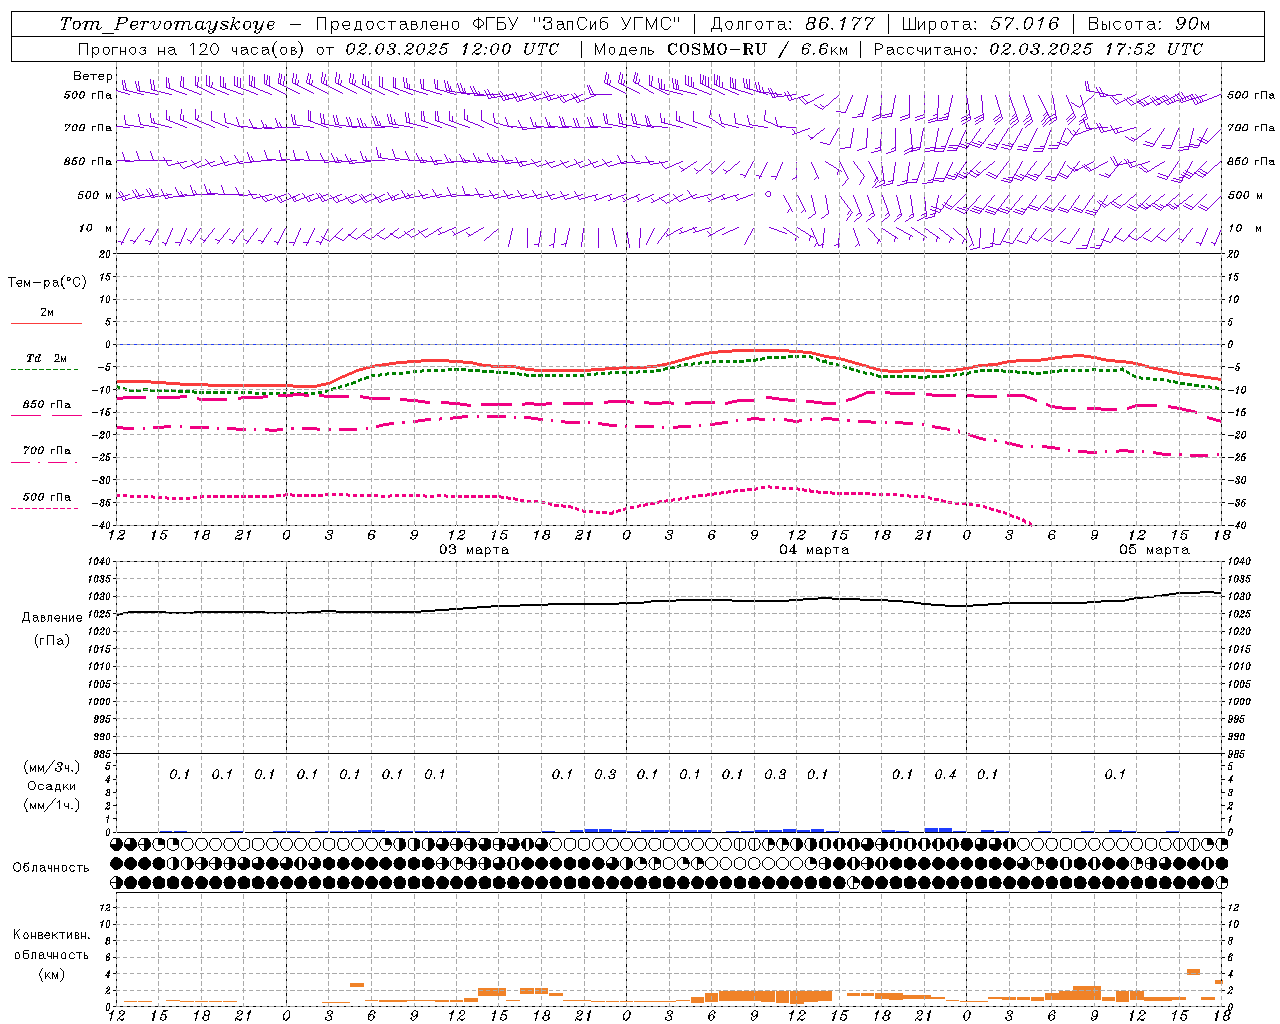1280x1024 pixels.
Task: Click the station name Tom_Pervomayskoye in header
Action: [167, 24]
